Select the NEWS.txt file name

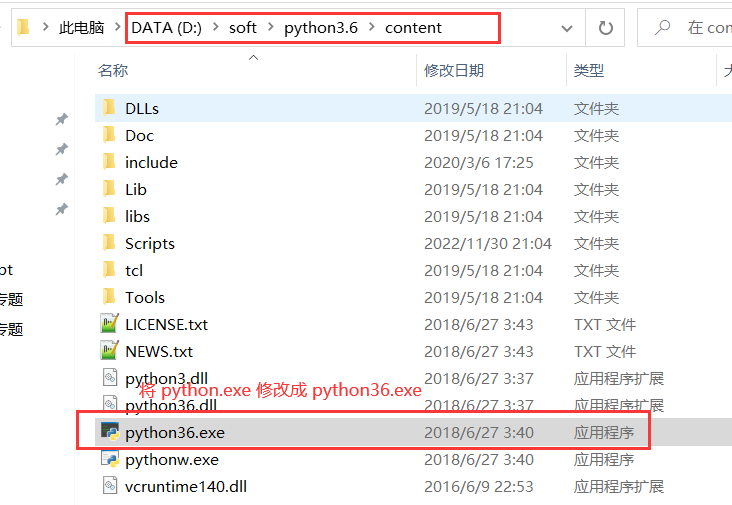159,351
